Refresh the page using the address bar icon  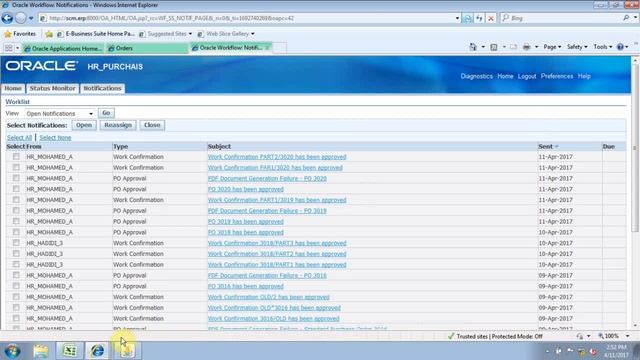479,18
